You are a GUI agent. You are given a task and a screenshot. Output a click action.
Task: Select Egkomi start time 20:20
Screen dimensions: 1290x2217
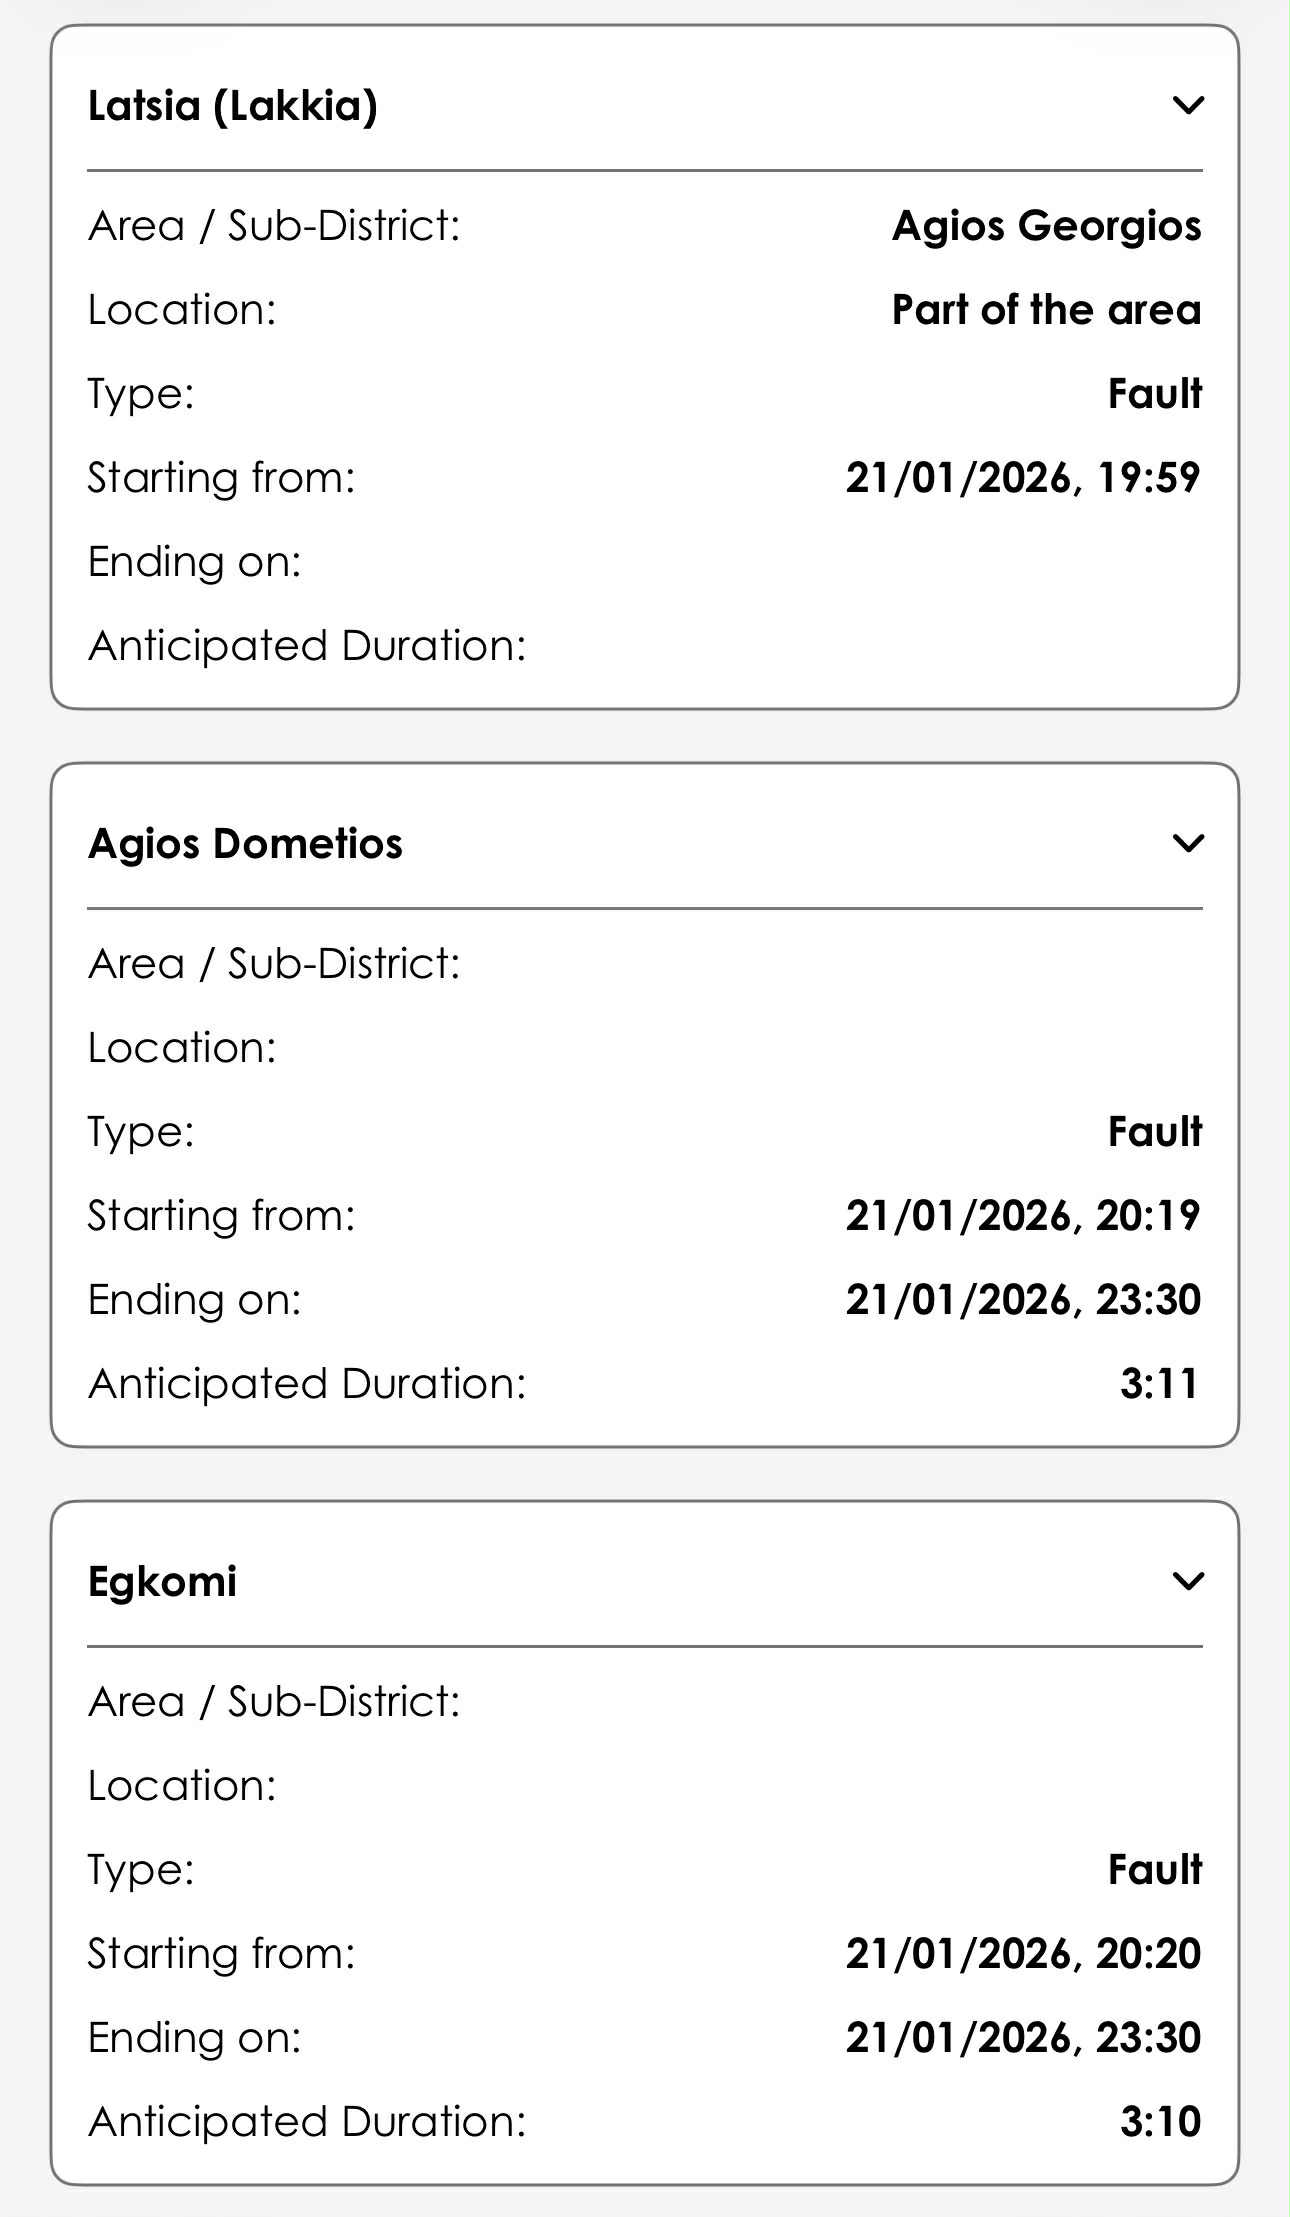[x=1022, y=1954]
